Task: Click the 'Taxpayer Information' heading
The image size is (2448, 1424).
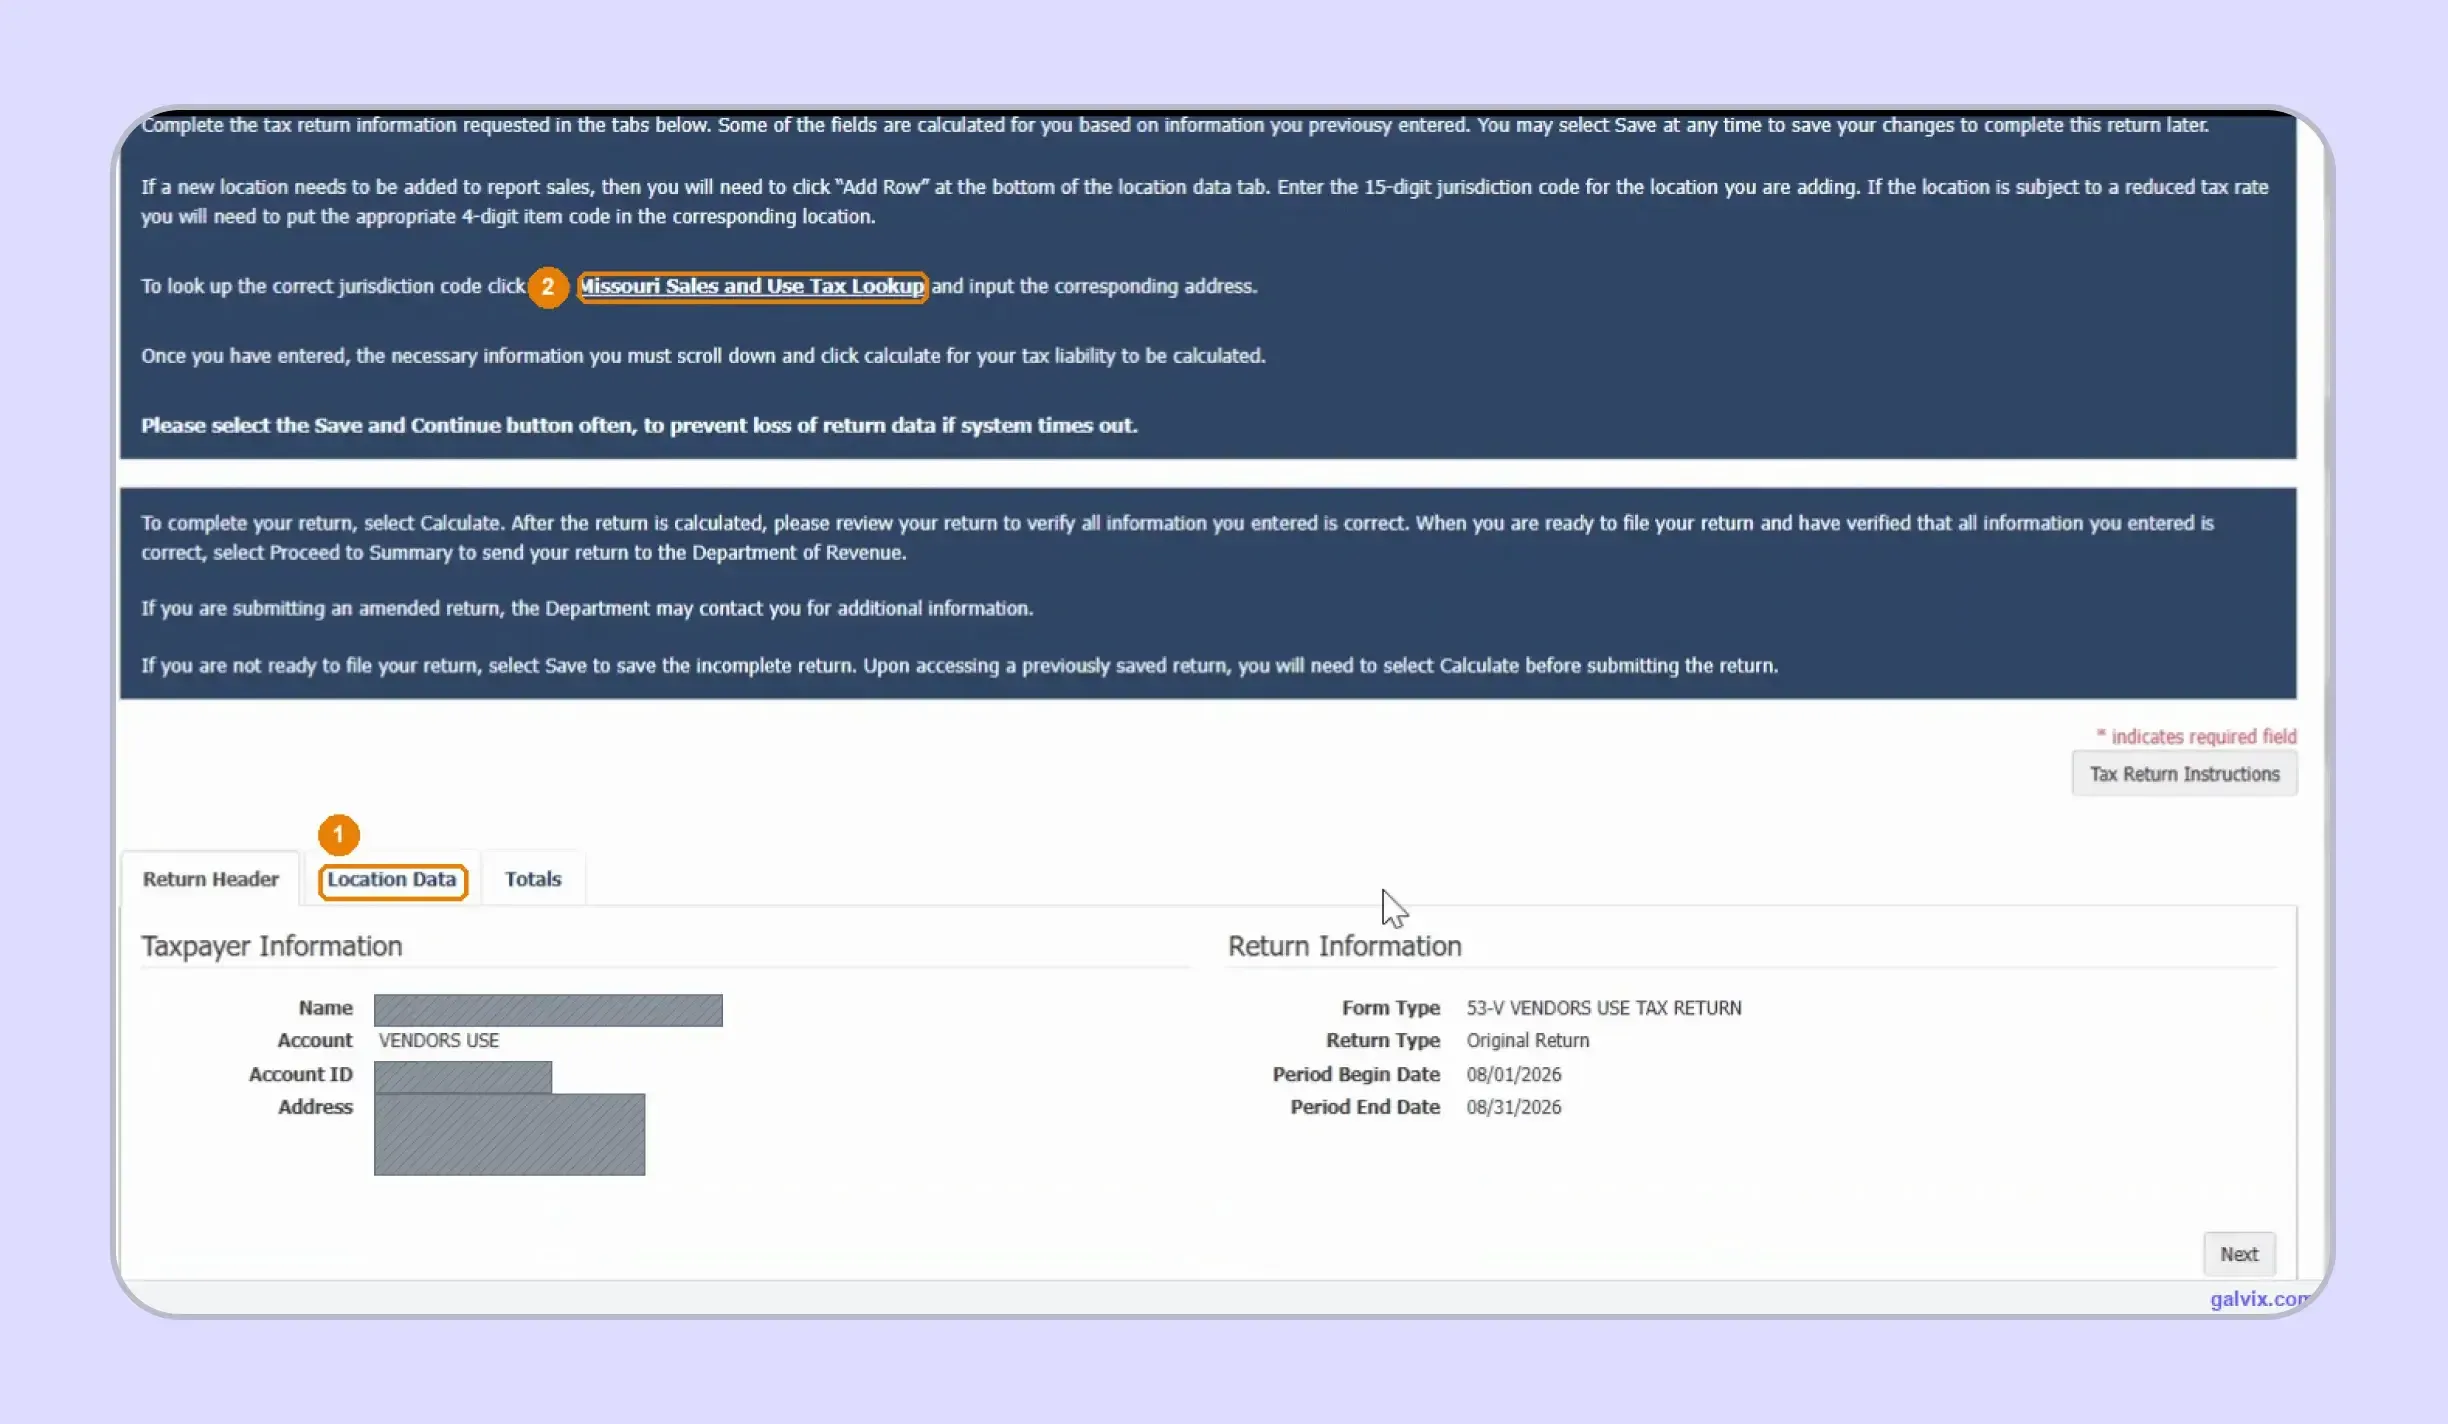Action: pos(272,947)
